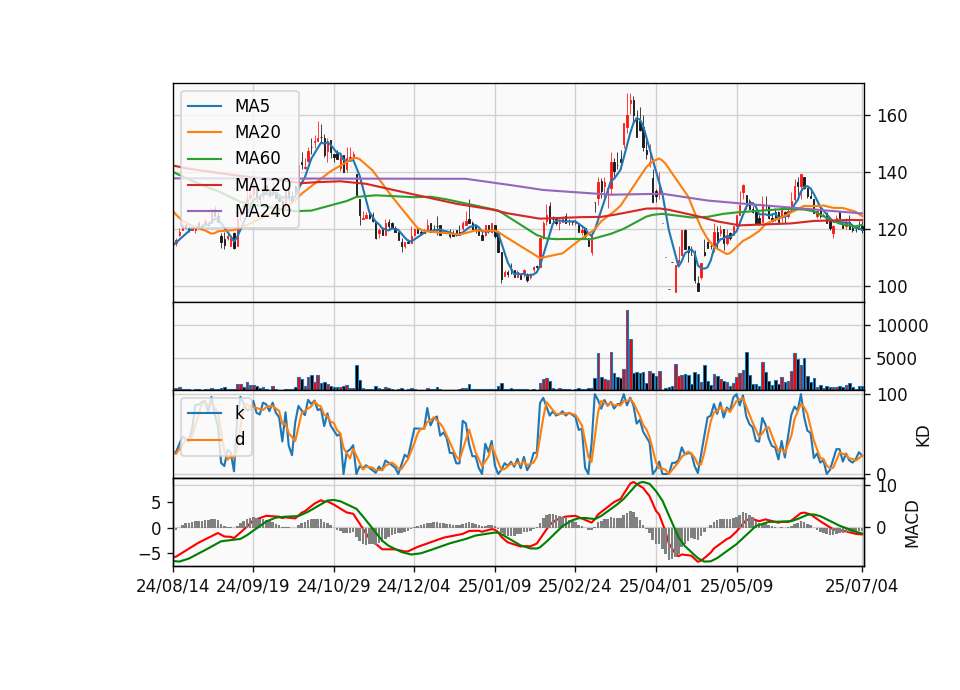Click the MA20 legend label
The height and width of the screenshot is (690, 960).
pos(257,132)
